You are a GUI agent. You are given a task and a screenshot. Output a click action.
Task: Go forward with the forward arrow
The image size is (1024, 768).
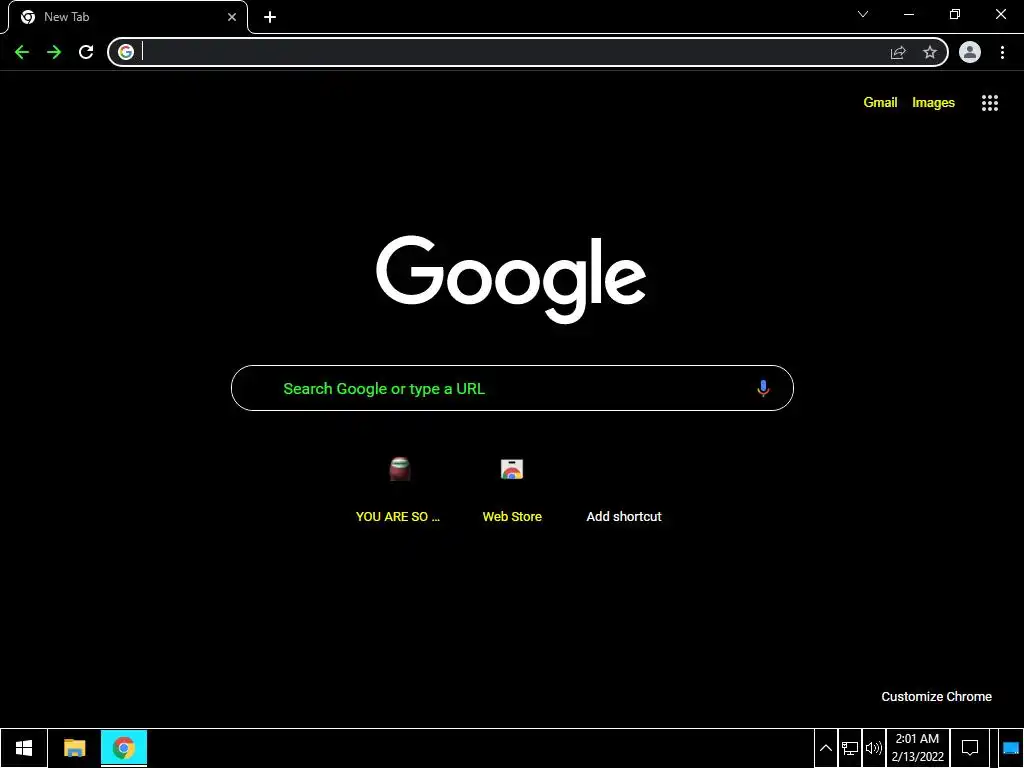[x=54, y=52]
